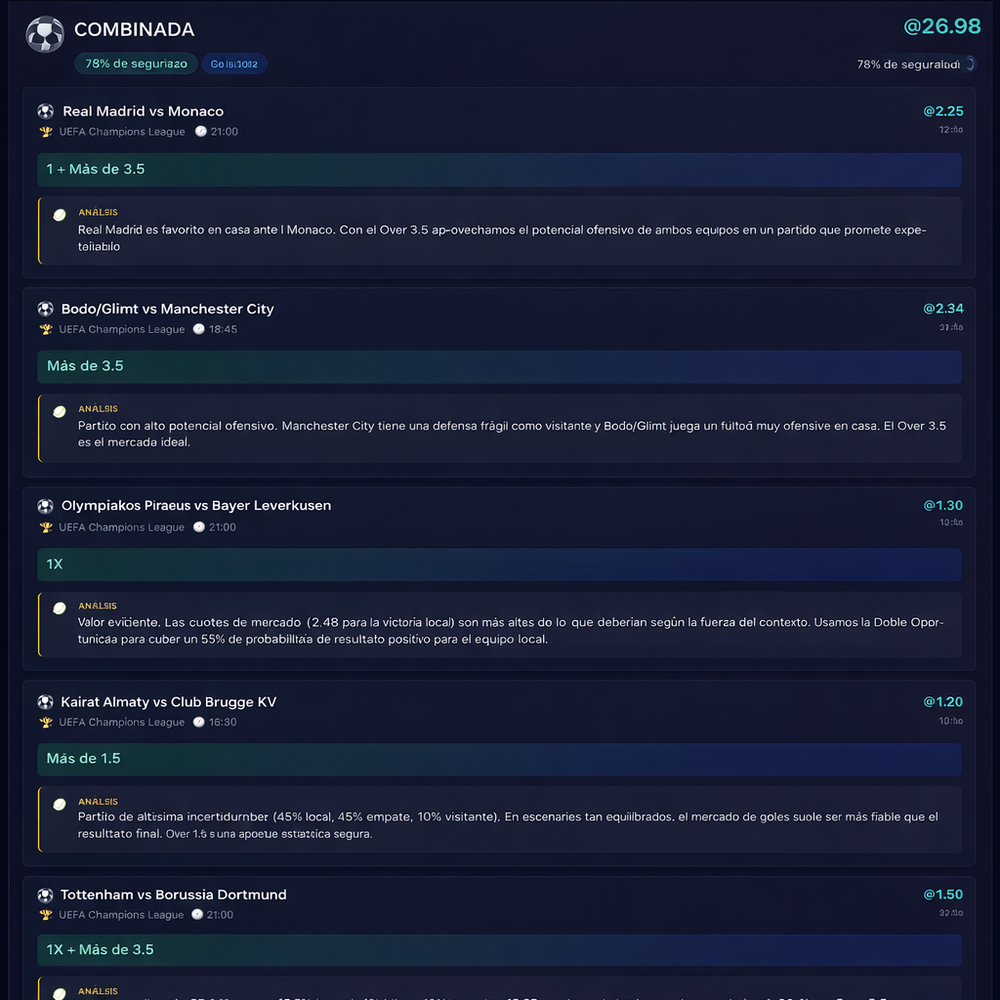The image size is (1000, 1000).
Task: Click the total combined odds @26.98
Action: (941, 26)
